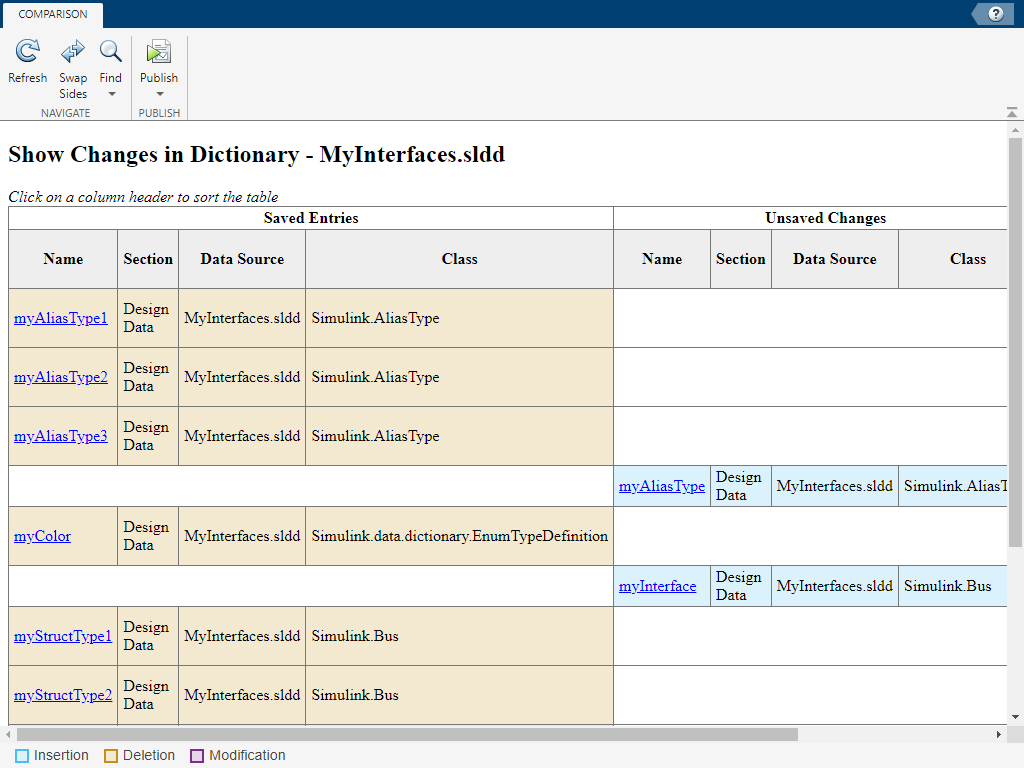Open the myInterface link in Unsaved Changes

pos(657,586)
